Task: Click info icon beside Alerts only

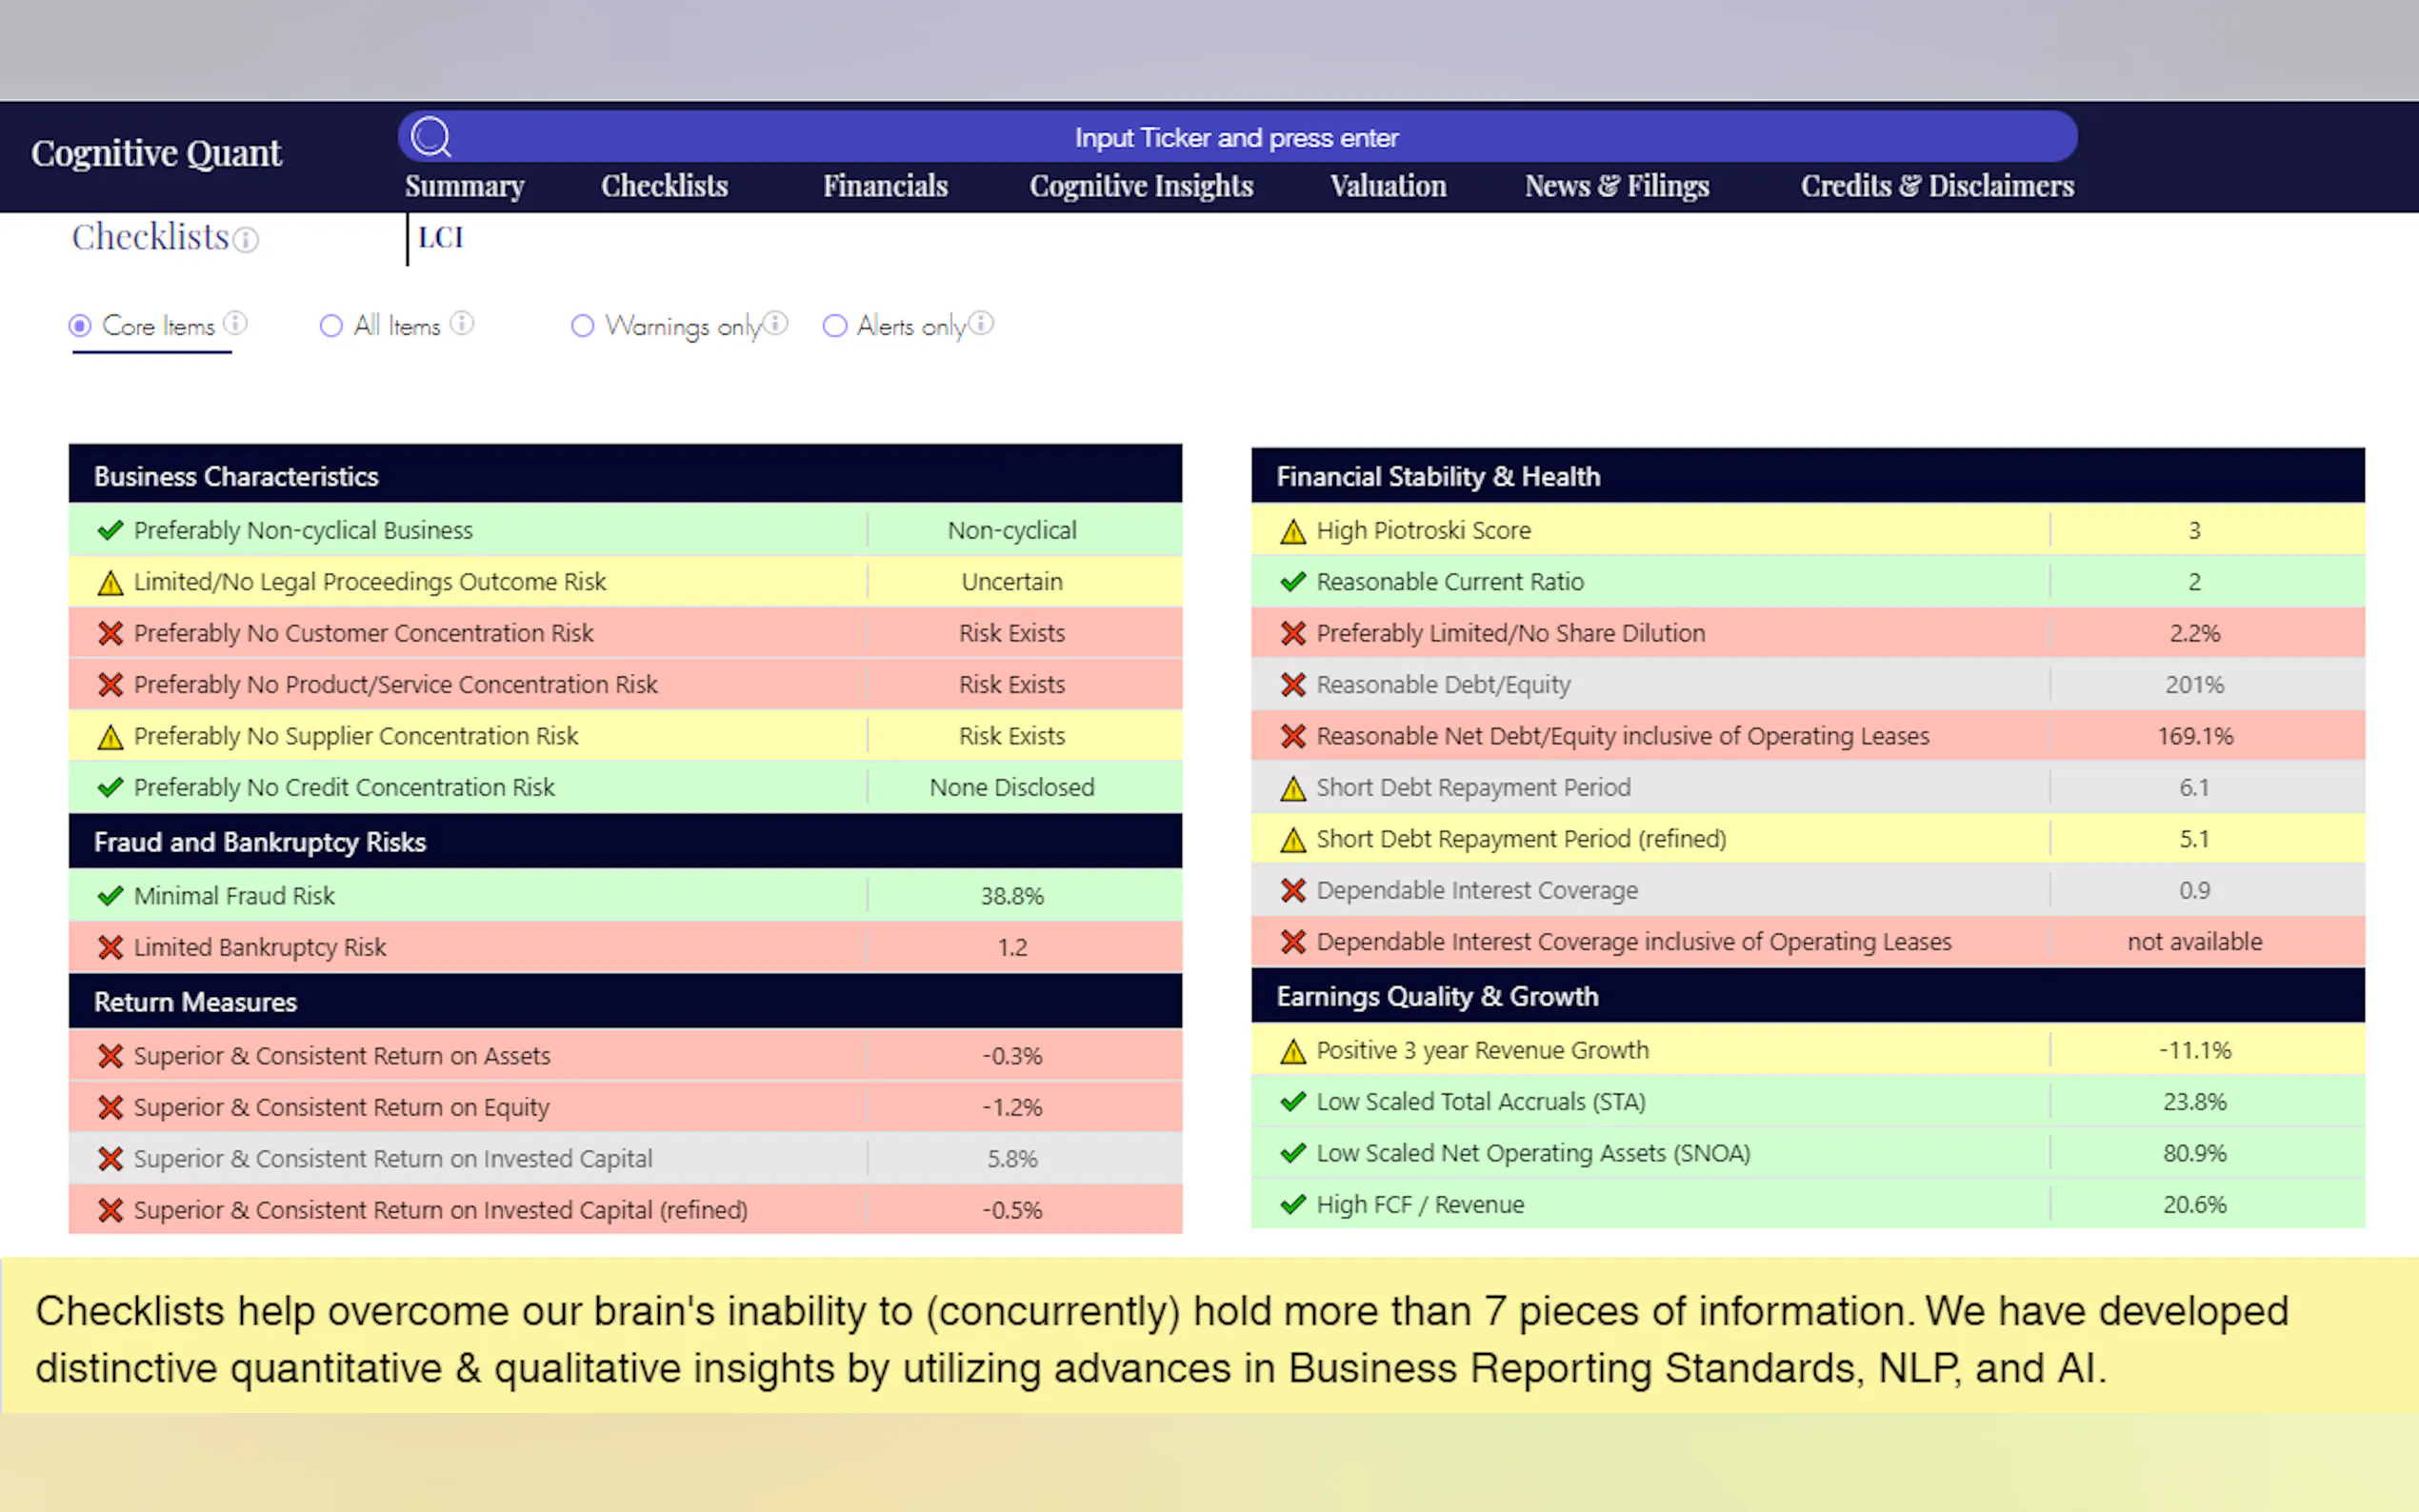Action: point(981,323)
